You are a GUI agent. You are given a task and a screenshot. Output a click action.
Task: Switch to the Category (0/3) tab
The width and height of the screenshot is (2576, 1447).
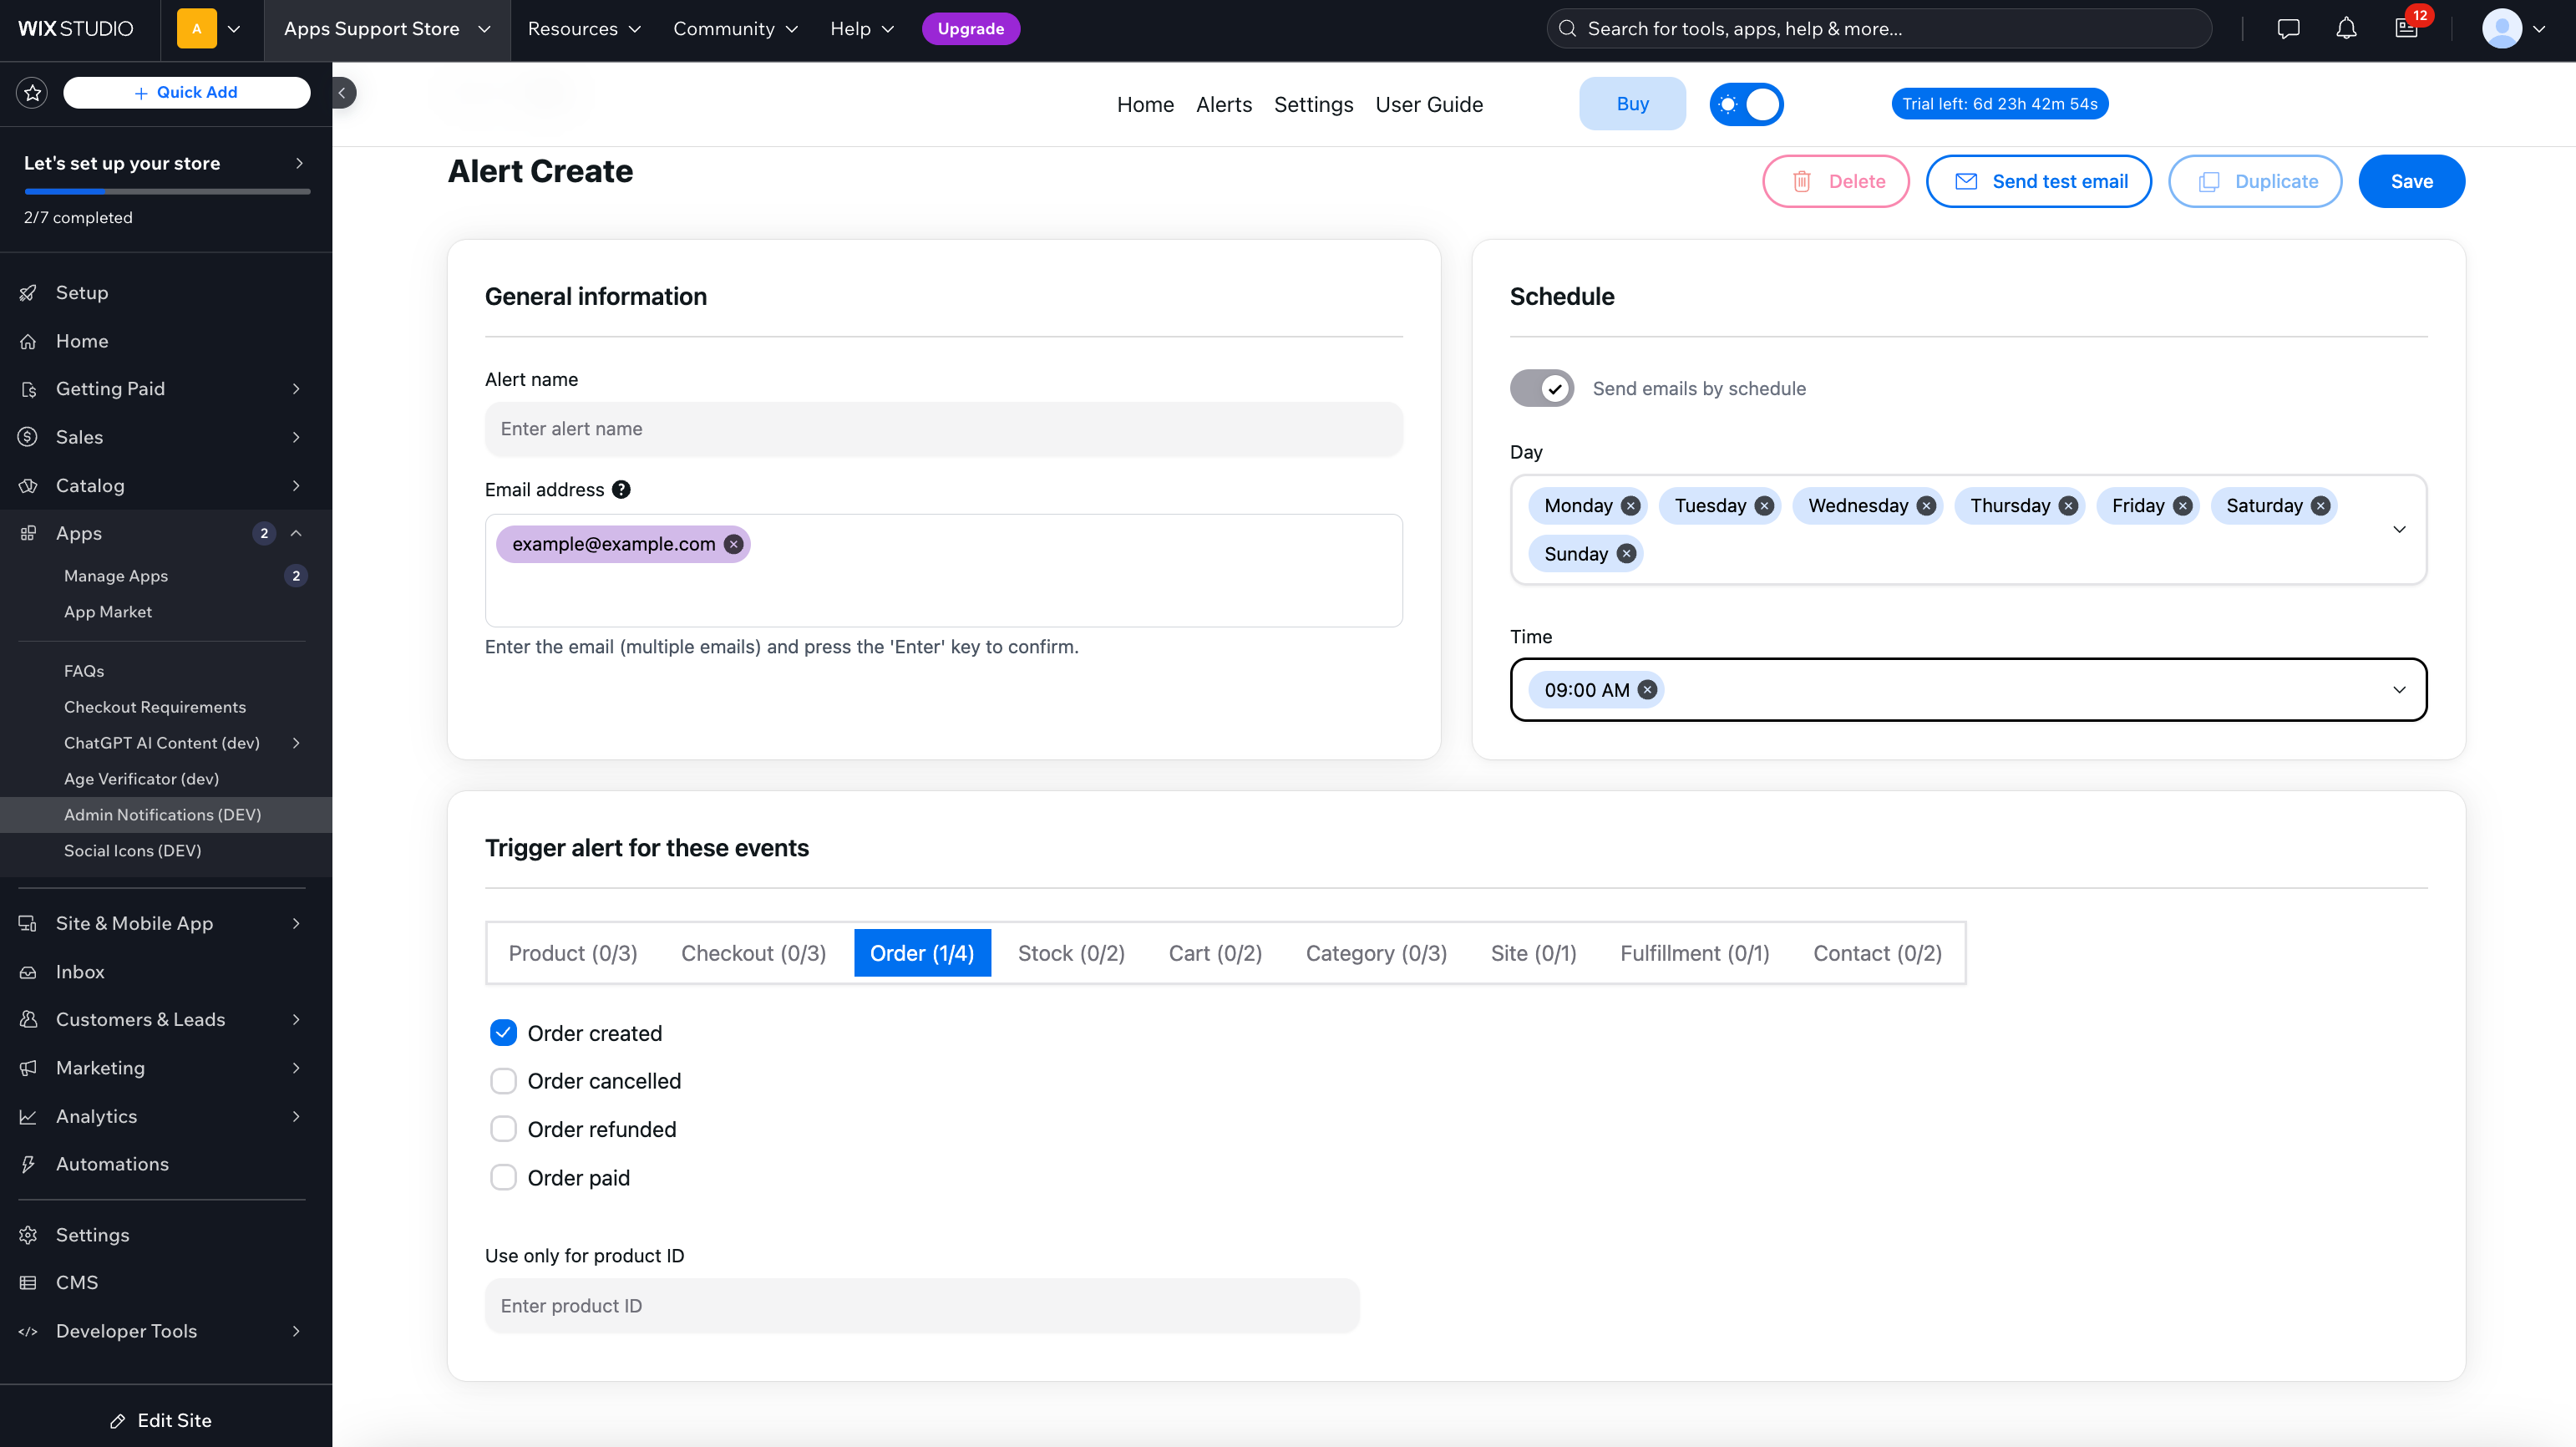click(1376, 953)
